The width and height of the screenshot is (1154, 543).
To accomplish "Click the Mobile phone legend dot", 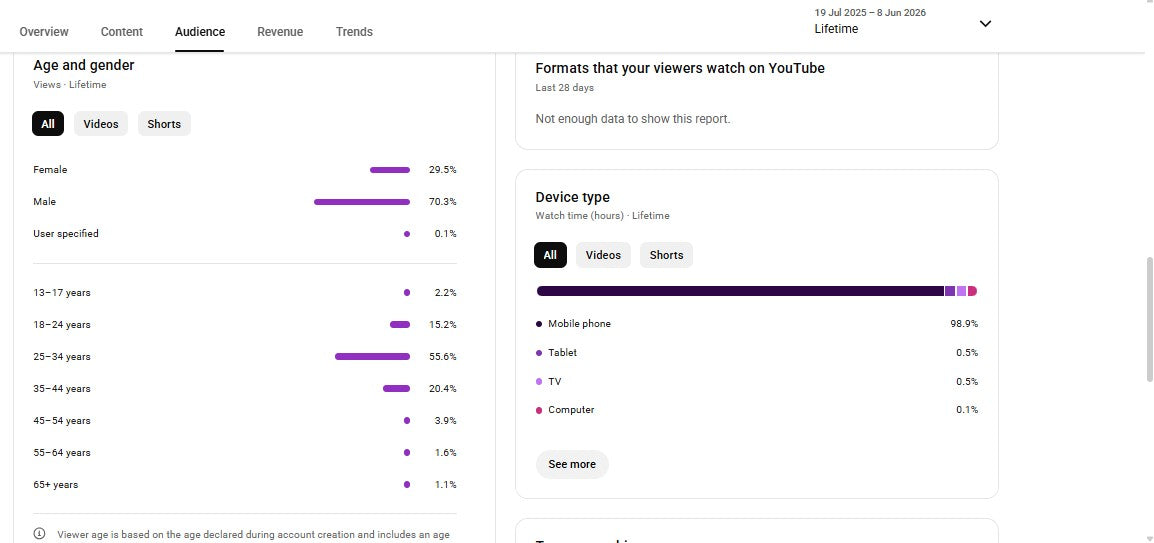I will click(x=539, y=324).
